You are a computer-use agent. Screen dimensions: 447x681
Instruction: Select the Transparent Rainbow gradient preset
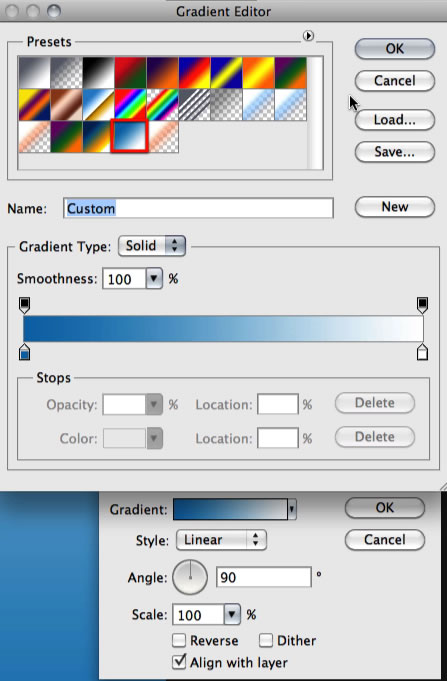[163, 105]
